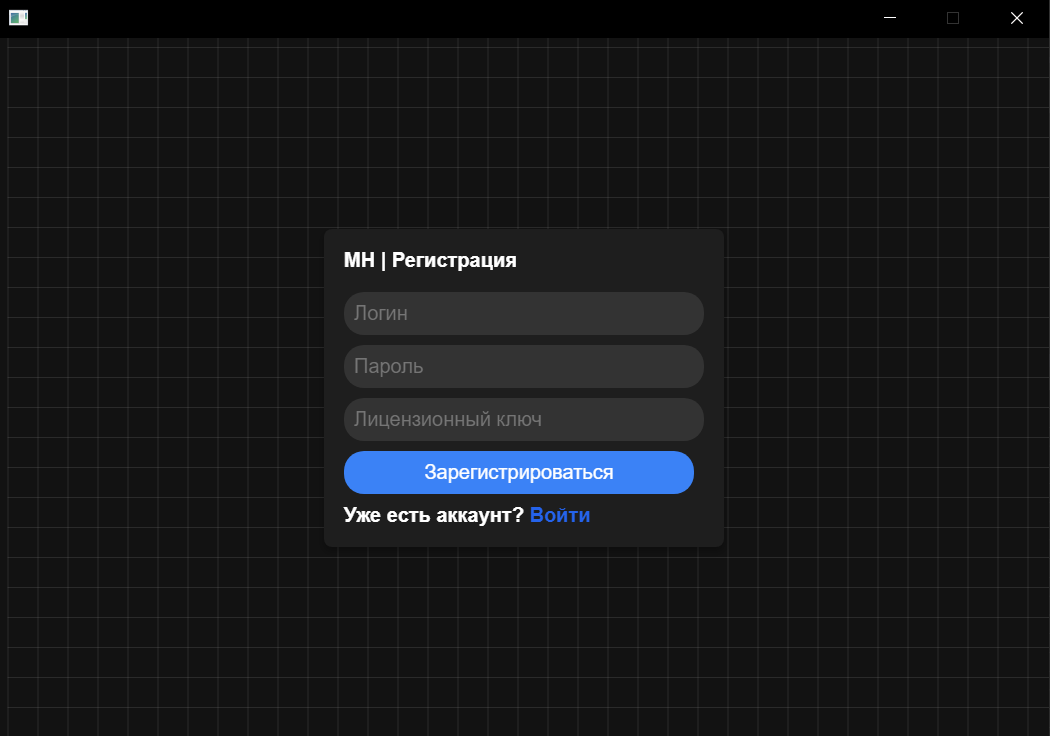Click the "Уже есть аккаунт?" text
Image resolution: width=1050 pixels, height=736 pixels.
(433, 515)
